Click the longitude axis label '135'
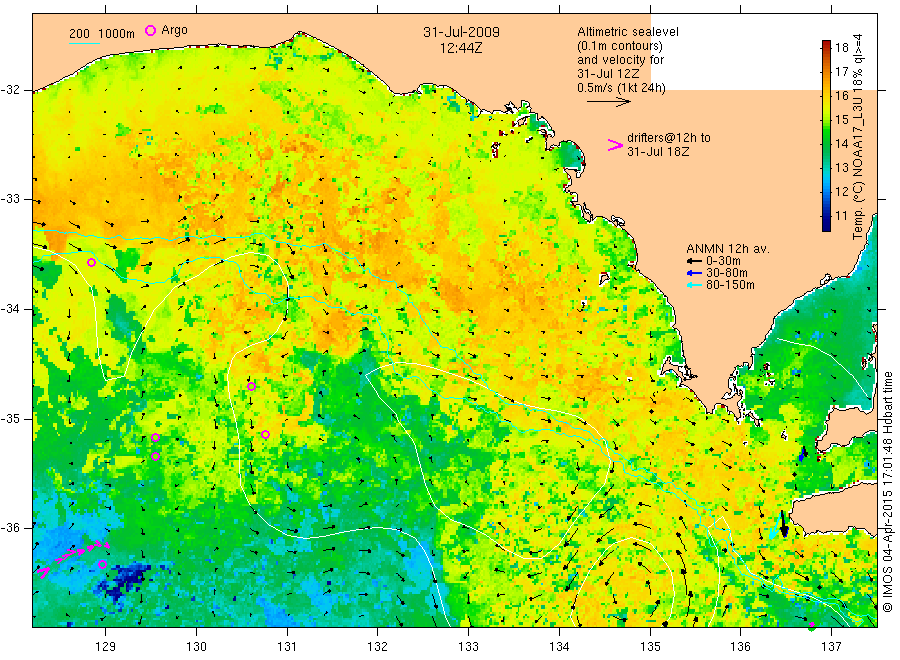Image resolution: width=900 pixels, height=660 pixels. click(x=650, y=647)
